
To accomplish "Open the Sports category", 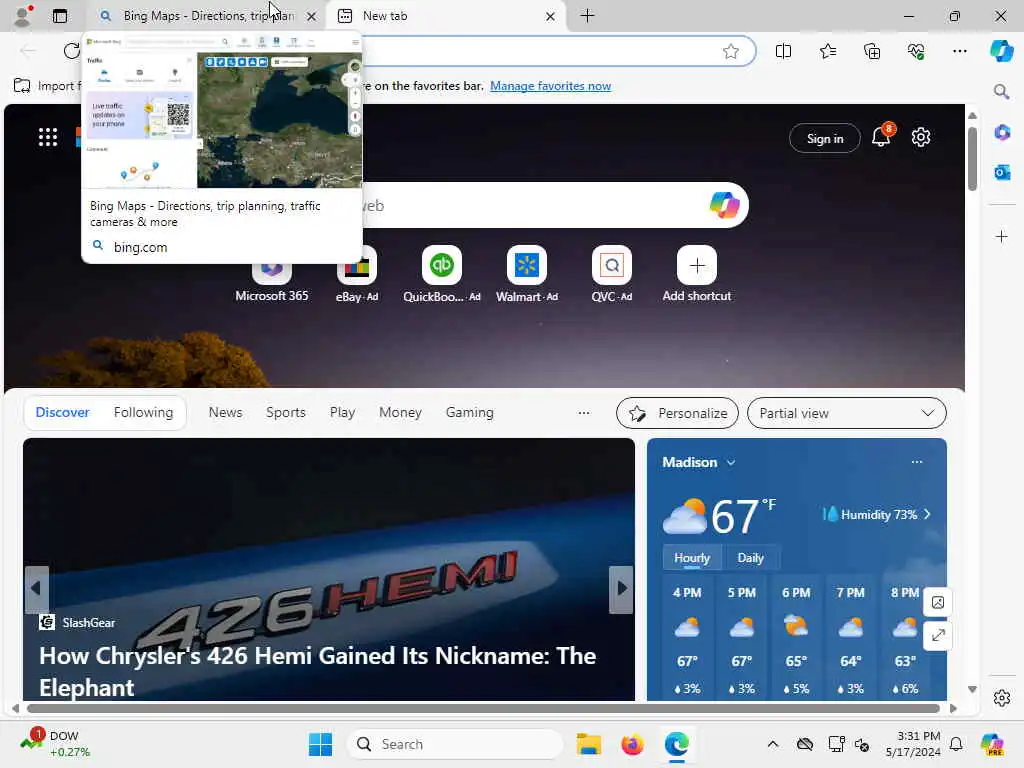I will click(x=285, y=412).
